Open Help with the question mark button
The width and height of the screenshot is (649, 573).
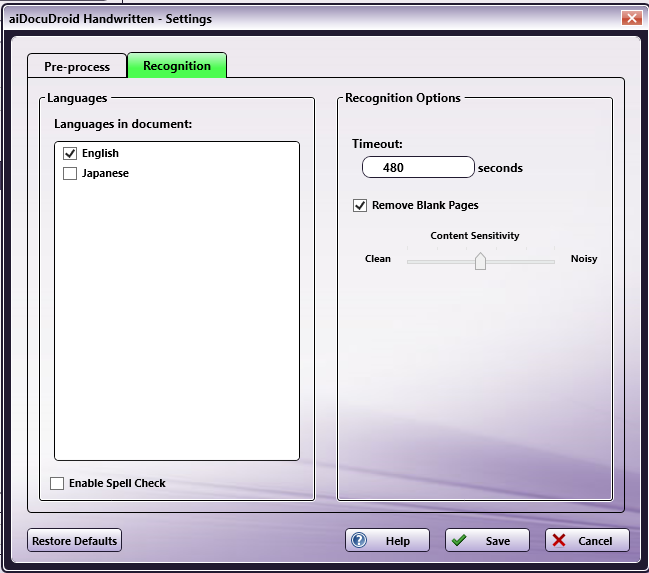[387, 540]
